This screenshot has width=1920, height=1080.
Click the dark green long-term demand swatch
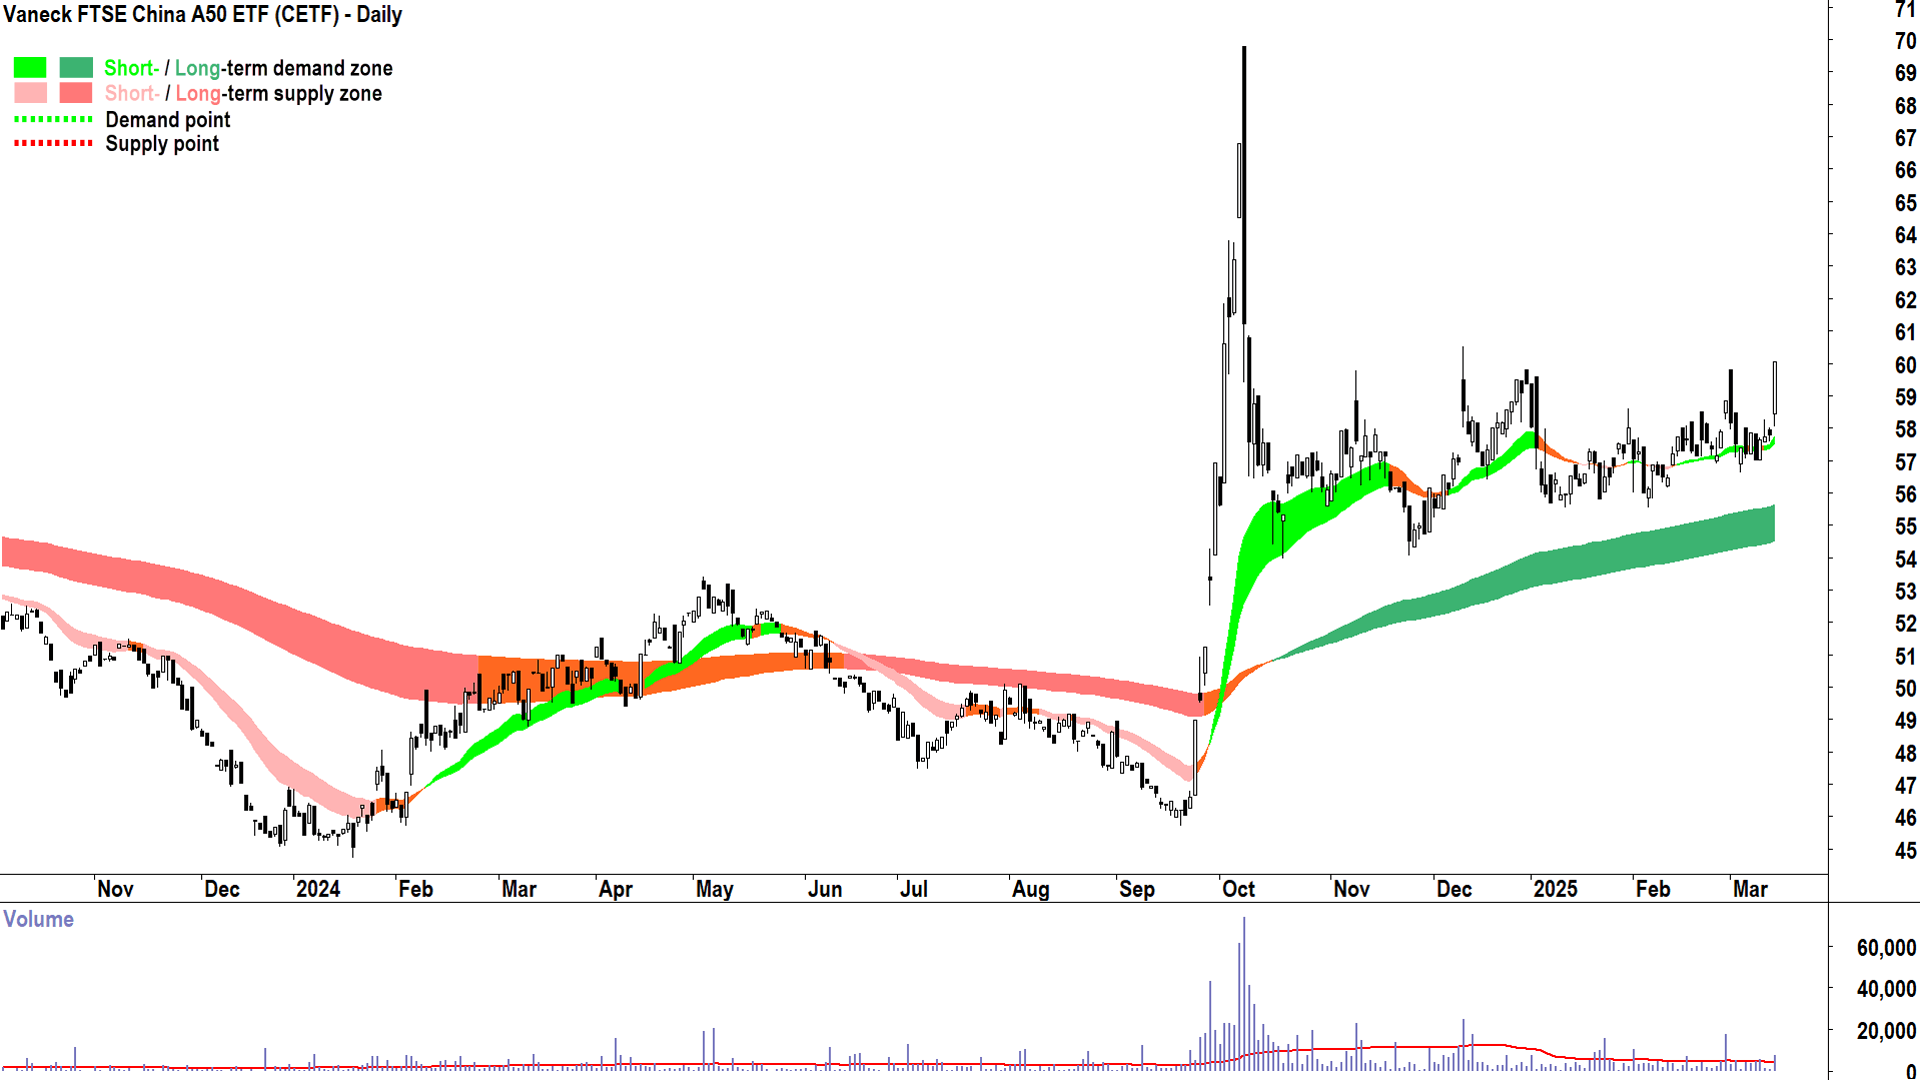76,68
